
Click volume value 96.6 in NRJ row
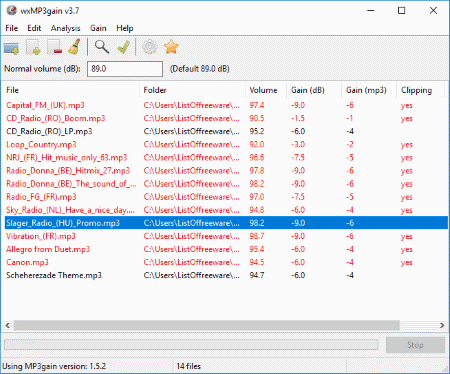(257, 157)
